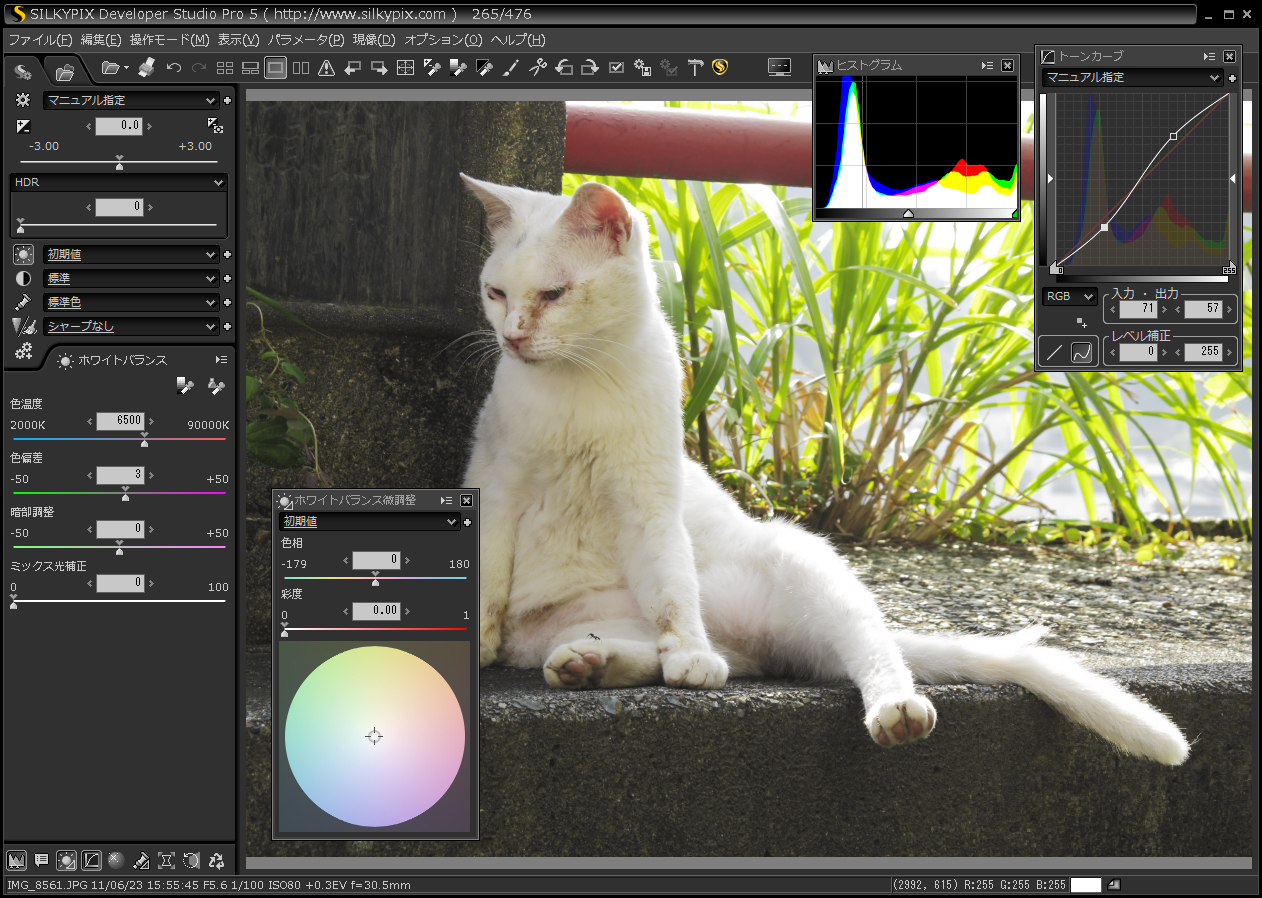1262x898 pixels.
Task: Open the RGB channel dropdown in tone curve
Action: [x=1068, y=295]
